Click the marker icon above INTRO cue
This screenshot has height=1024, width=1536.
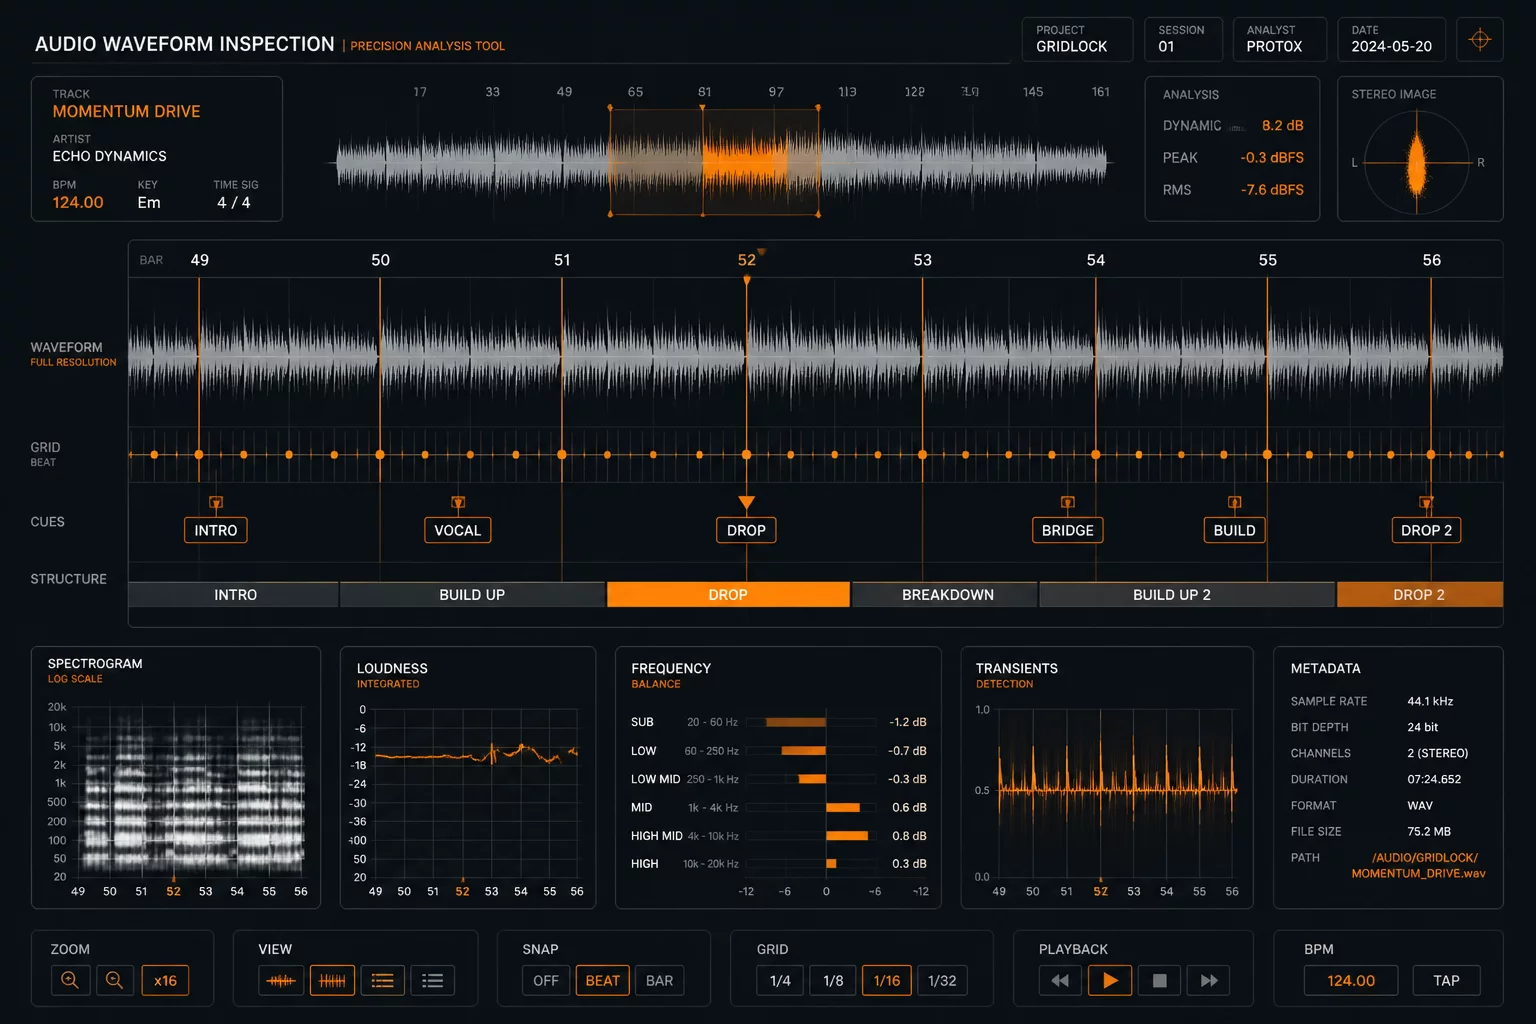pos(216,502)
